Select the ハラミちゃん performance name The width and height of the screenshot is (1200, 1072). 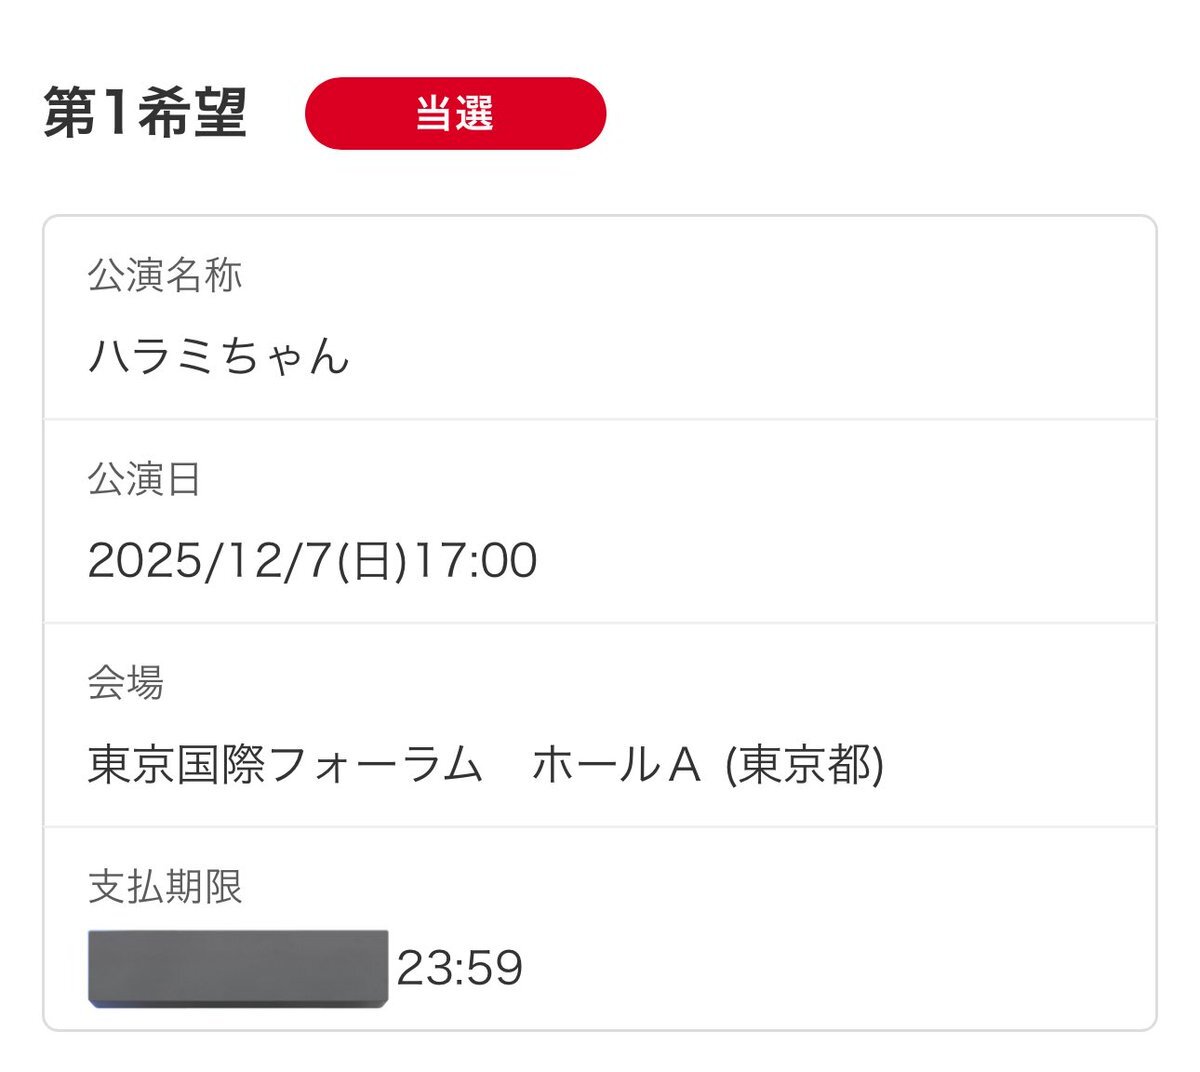pos(219,356)
